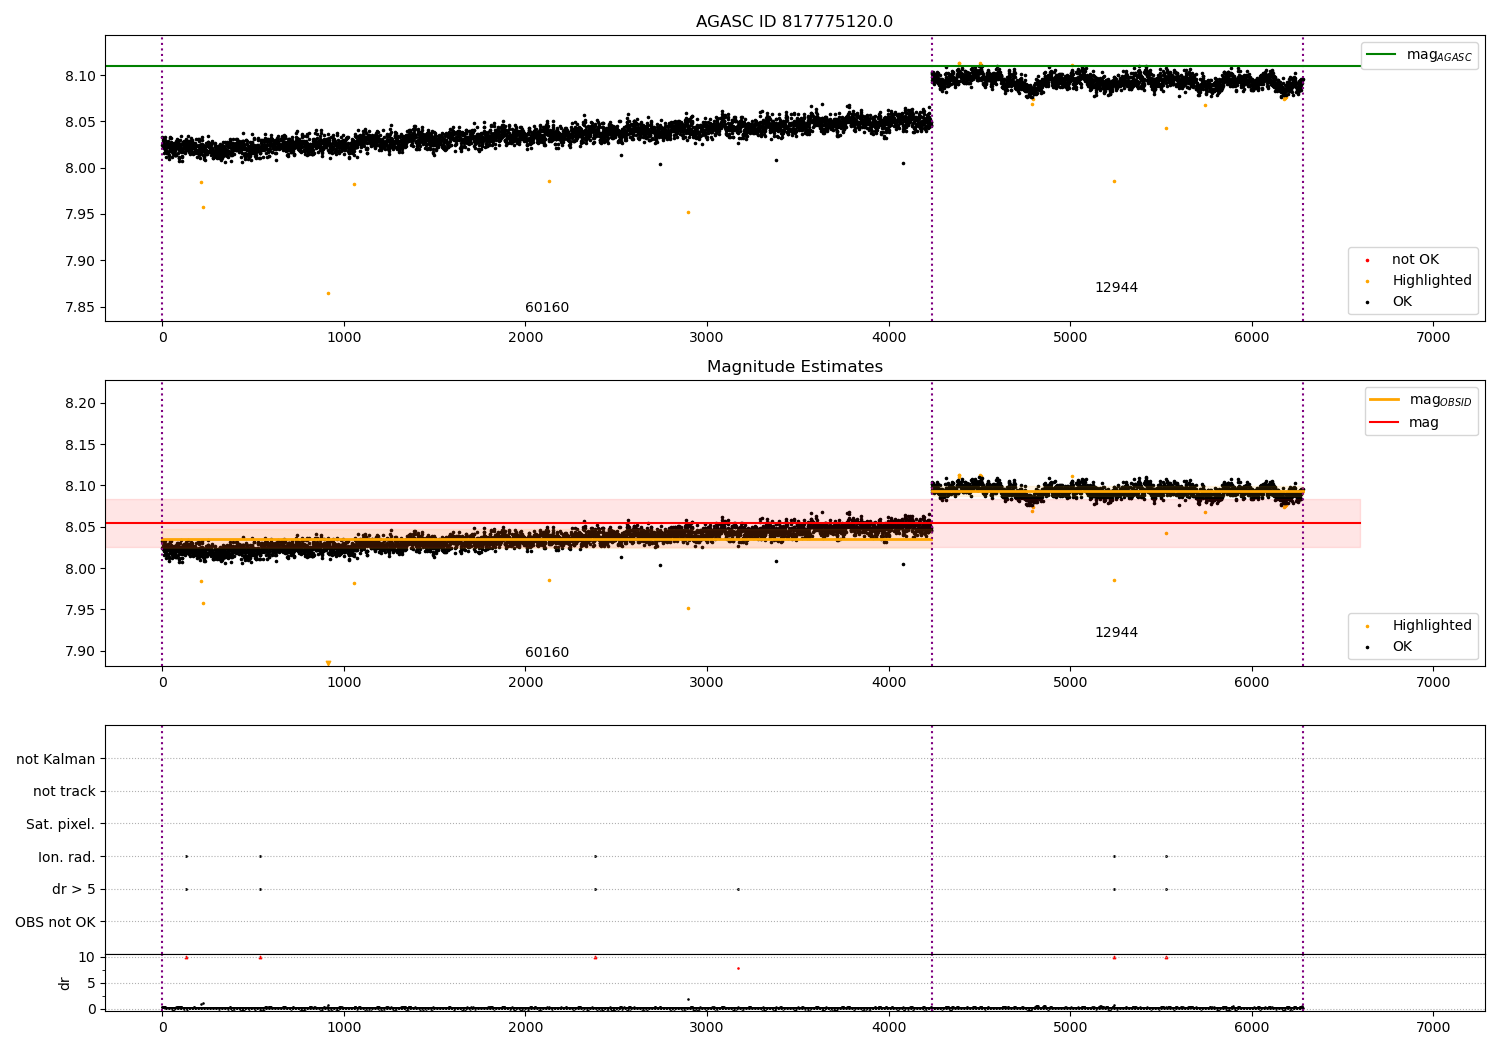Click the 'dr' y-axis label
Screen dimensions: 1500x1050
tap(65, 983)
